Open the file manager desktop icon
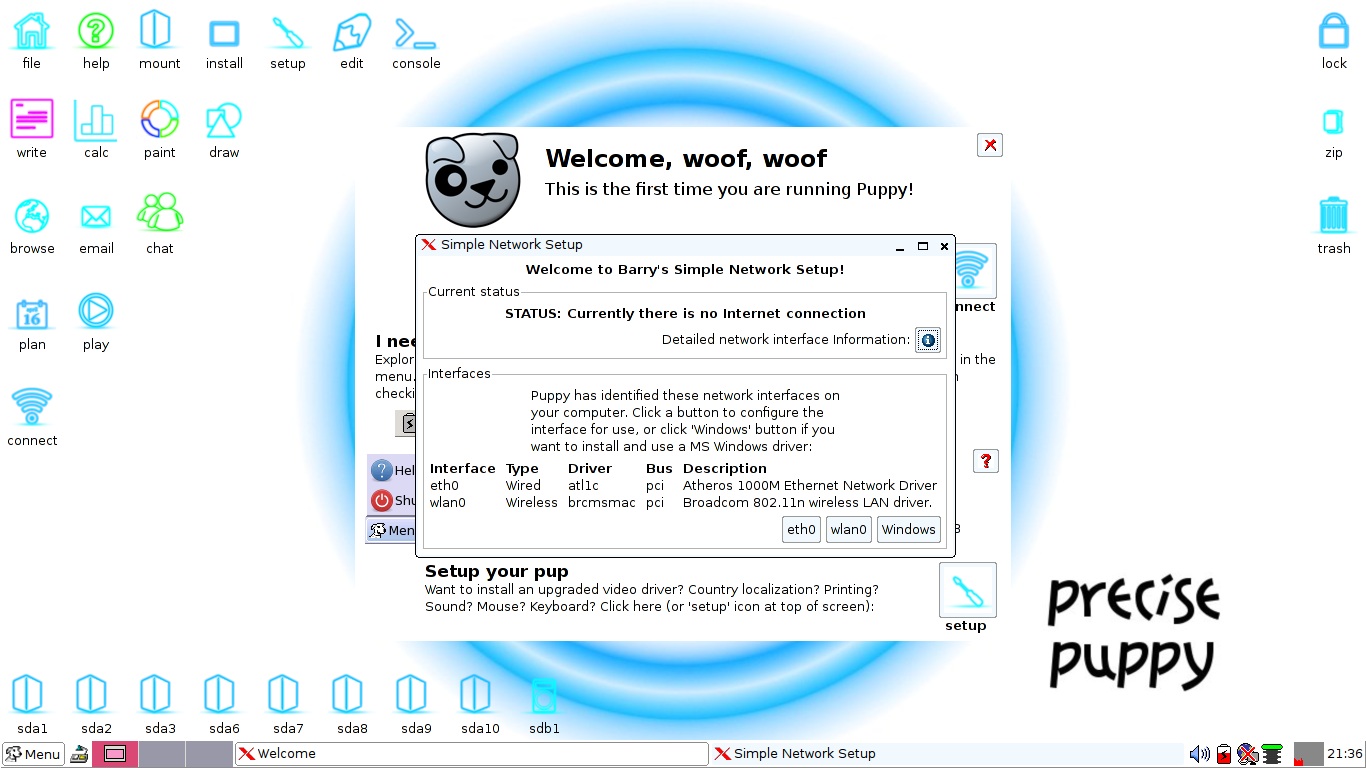Screen dimensions: 1366x768 pyautogui.click(x=32, y=32)
